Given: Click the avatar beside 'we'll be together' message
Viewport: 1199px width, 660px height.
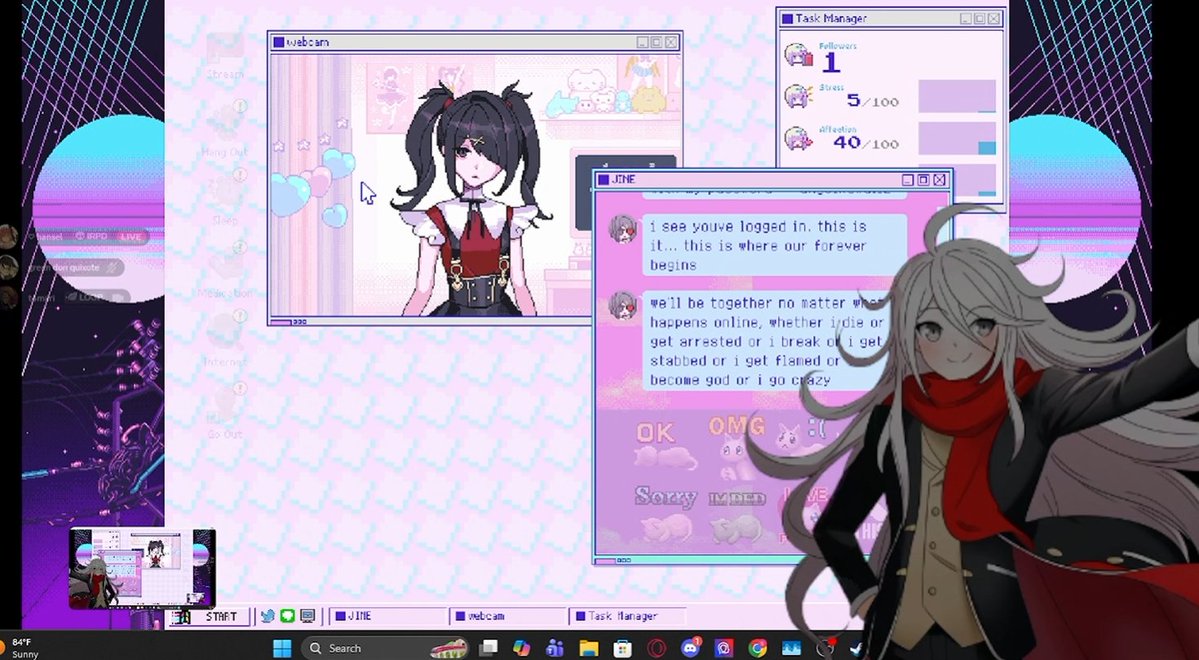Looking at the screenshot, I should (622, 306).
